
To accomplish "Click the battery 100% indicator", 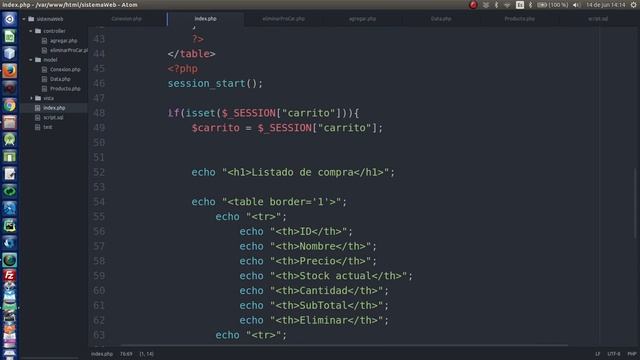I will (552, 5).
